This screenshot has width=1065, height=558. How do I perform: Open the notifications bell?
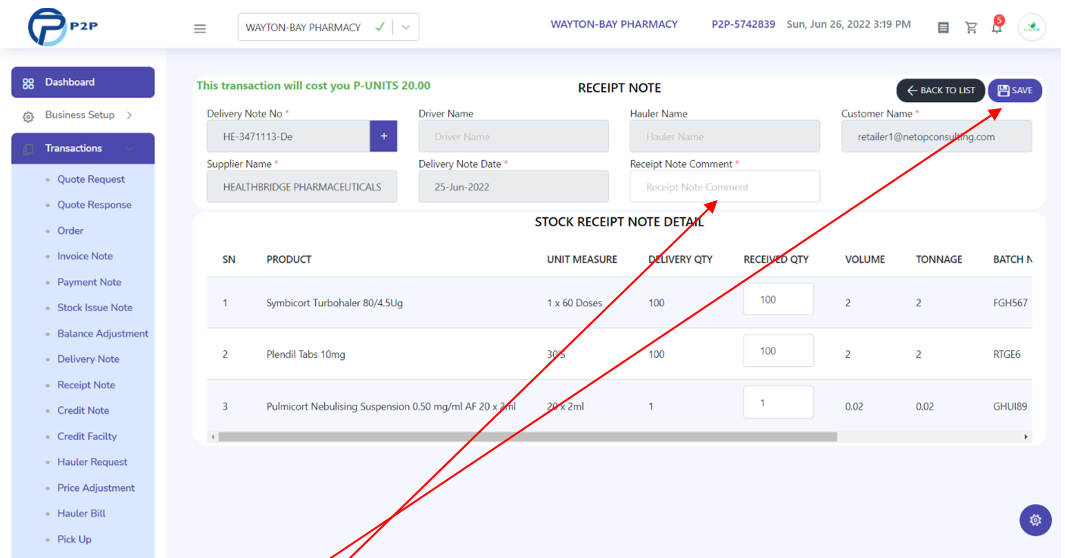996,27
